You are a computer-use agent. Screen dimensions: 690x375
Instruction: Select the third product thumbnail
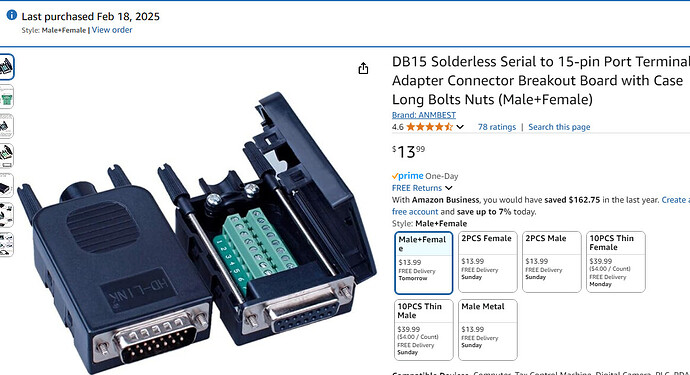tap(6, 126)
